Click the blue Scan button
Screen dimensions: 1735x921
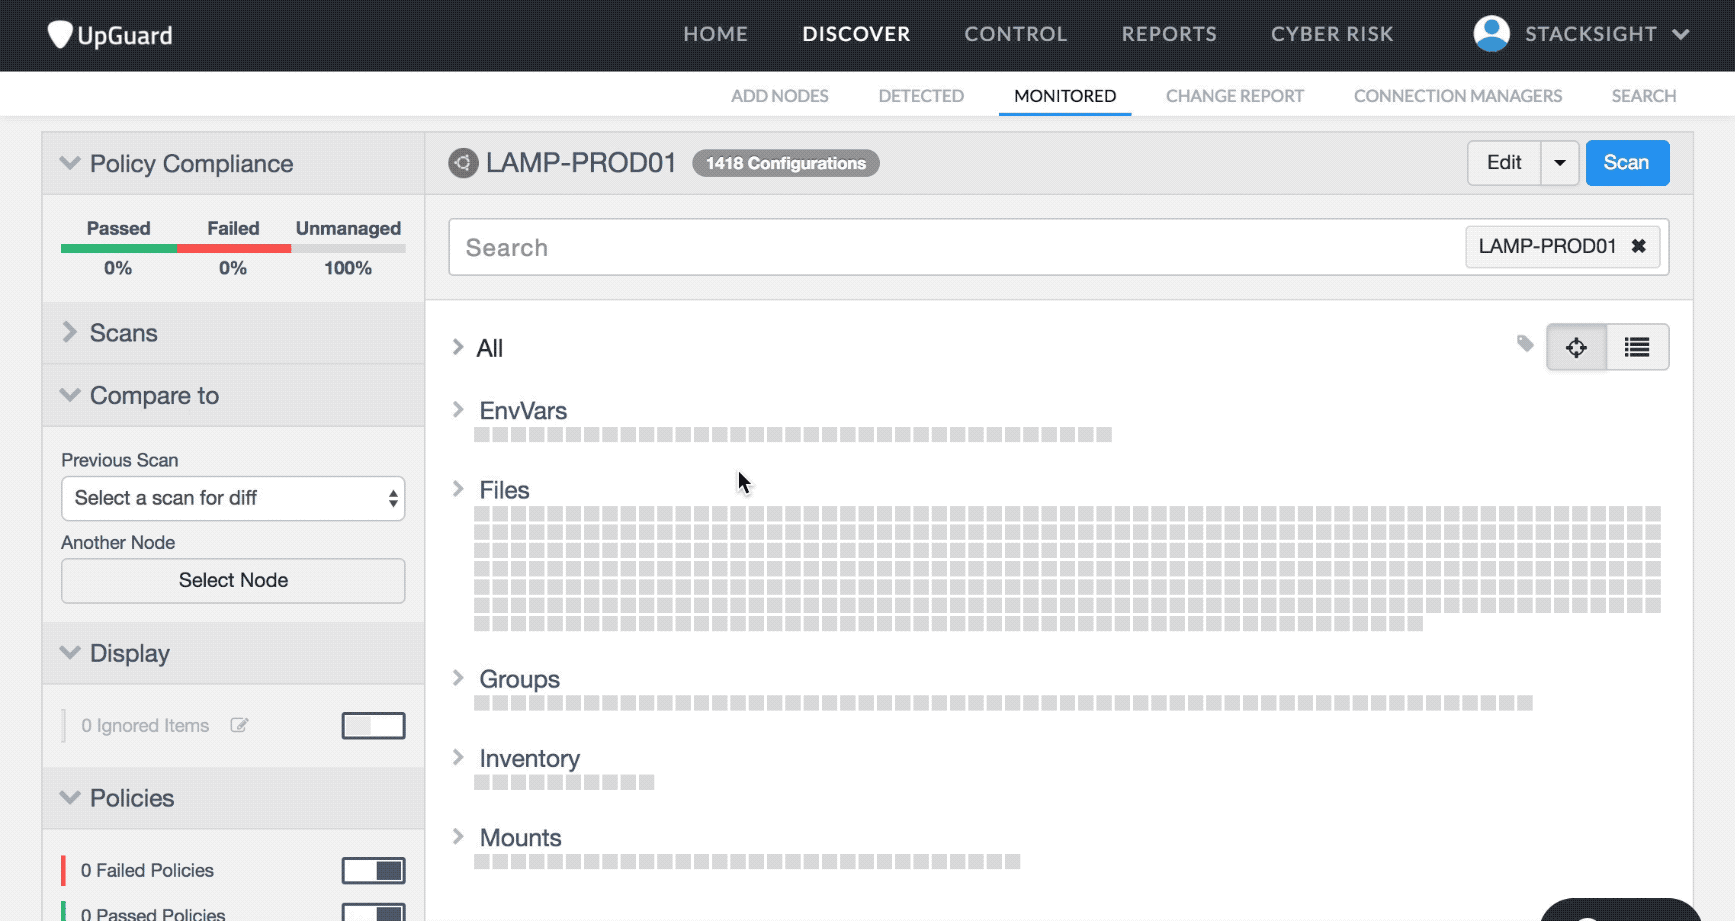click(x=1627, y=163)
